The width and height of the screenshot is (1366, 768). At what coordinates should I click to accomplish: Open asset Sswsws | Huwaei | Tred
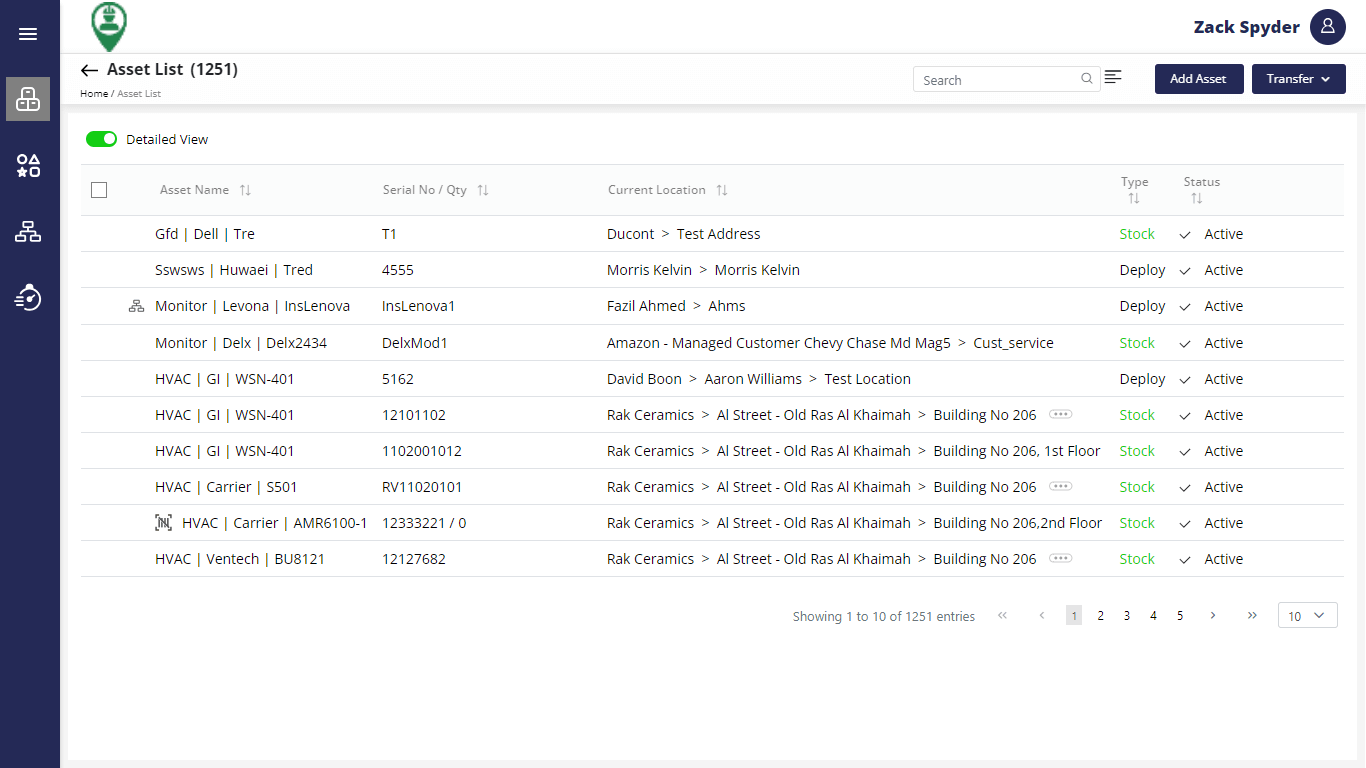click(234, 270)
